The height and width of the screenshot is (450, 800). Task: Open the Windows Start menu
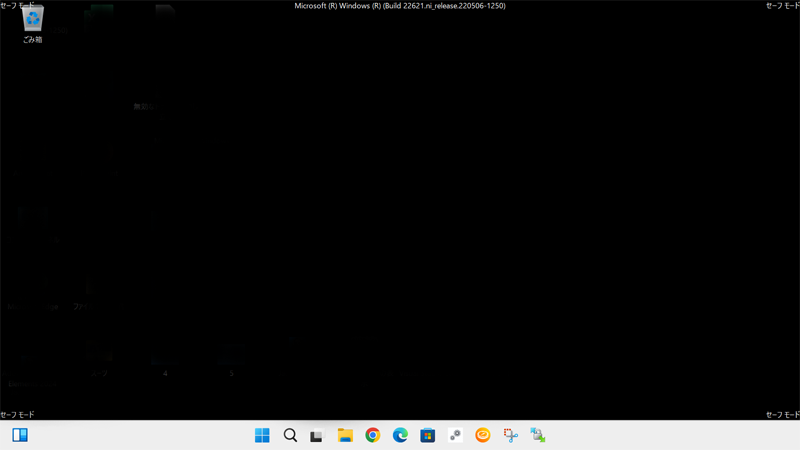point(262,435)
